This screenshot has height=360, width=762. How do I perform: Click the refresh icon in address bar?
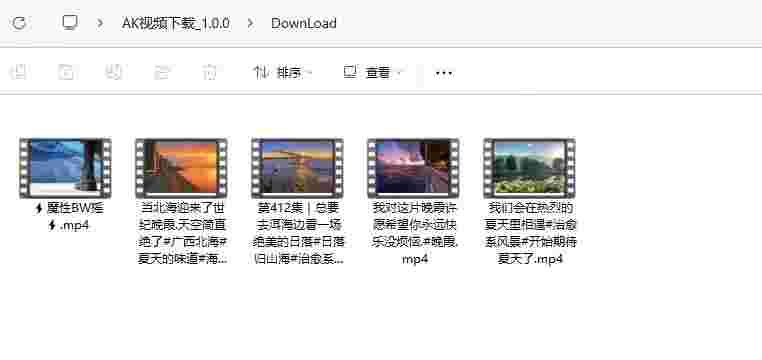19,23
